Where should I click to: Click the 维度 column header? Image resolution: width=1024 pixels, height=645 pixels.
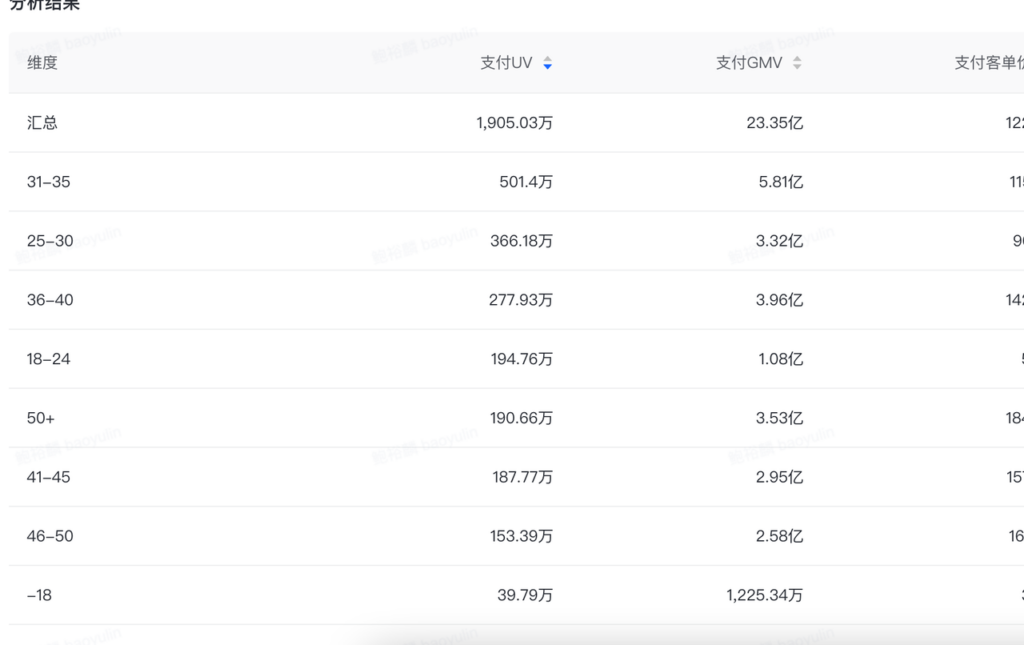click(42, 63)
